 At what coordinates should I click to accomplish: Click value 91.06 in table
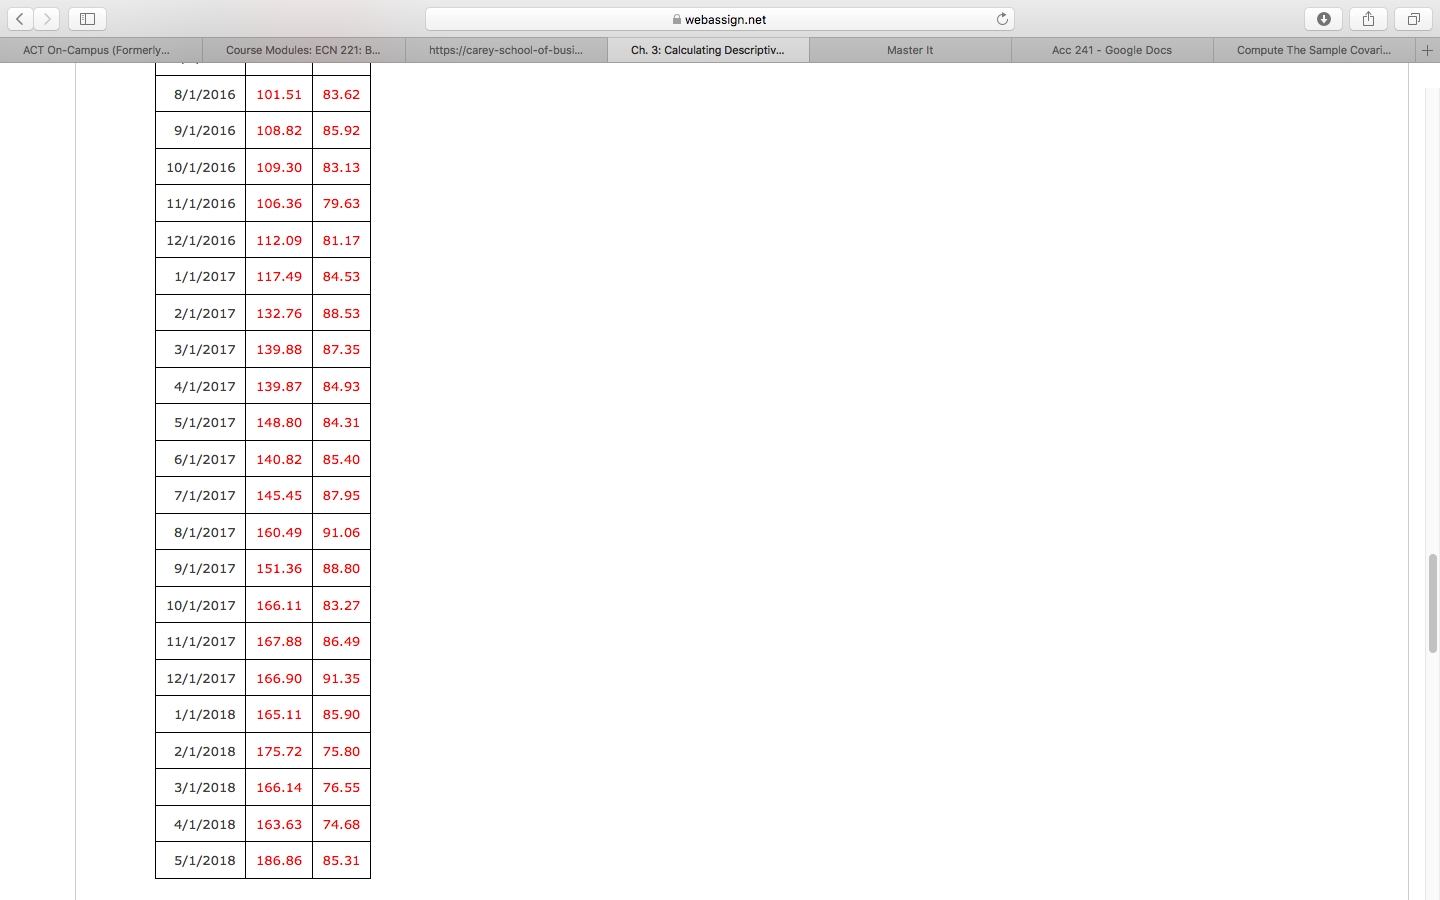tap(341, 532)
